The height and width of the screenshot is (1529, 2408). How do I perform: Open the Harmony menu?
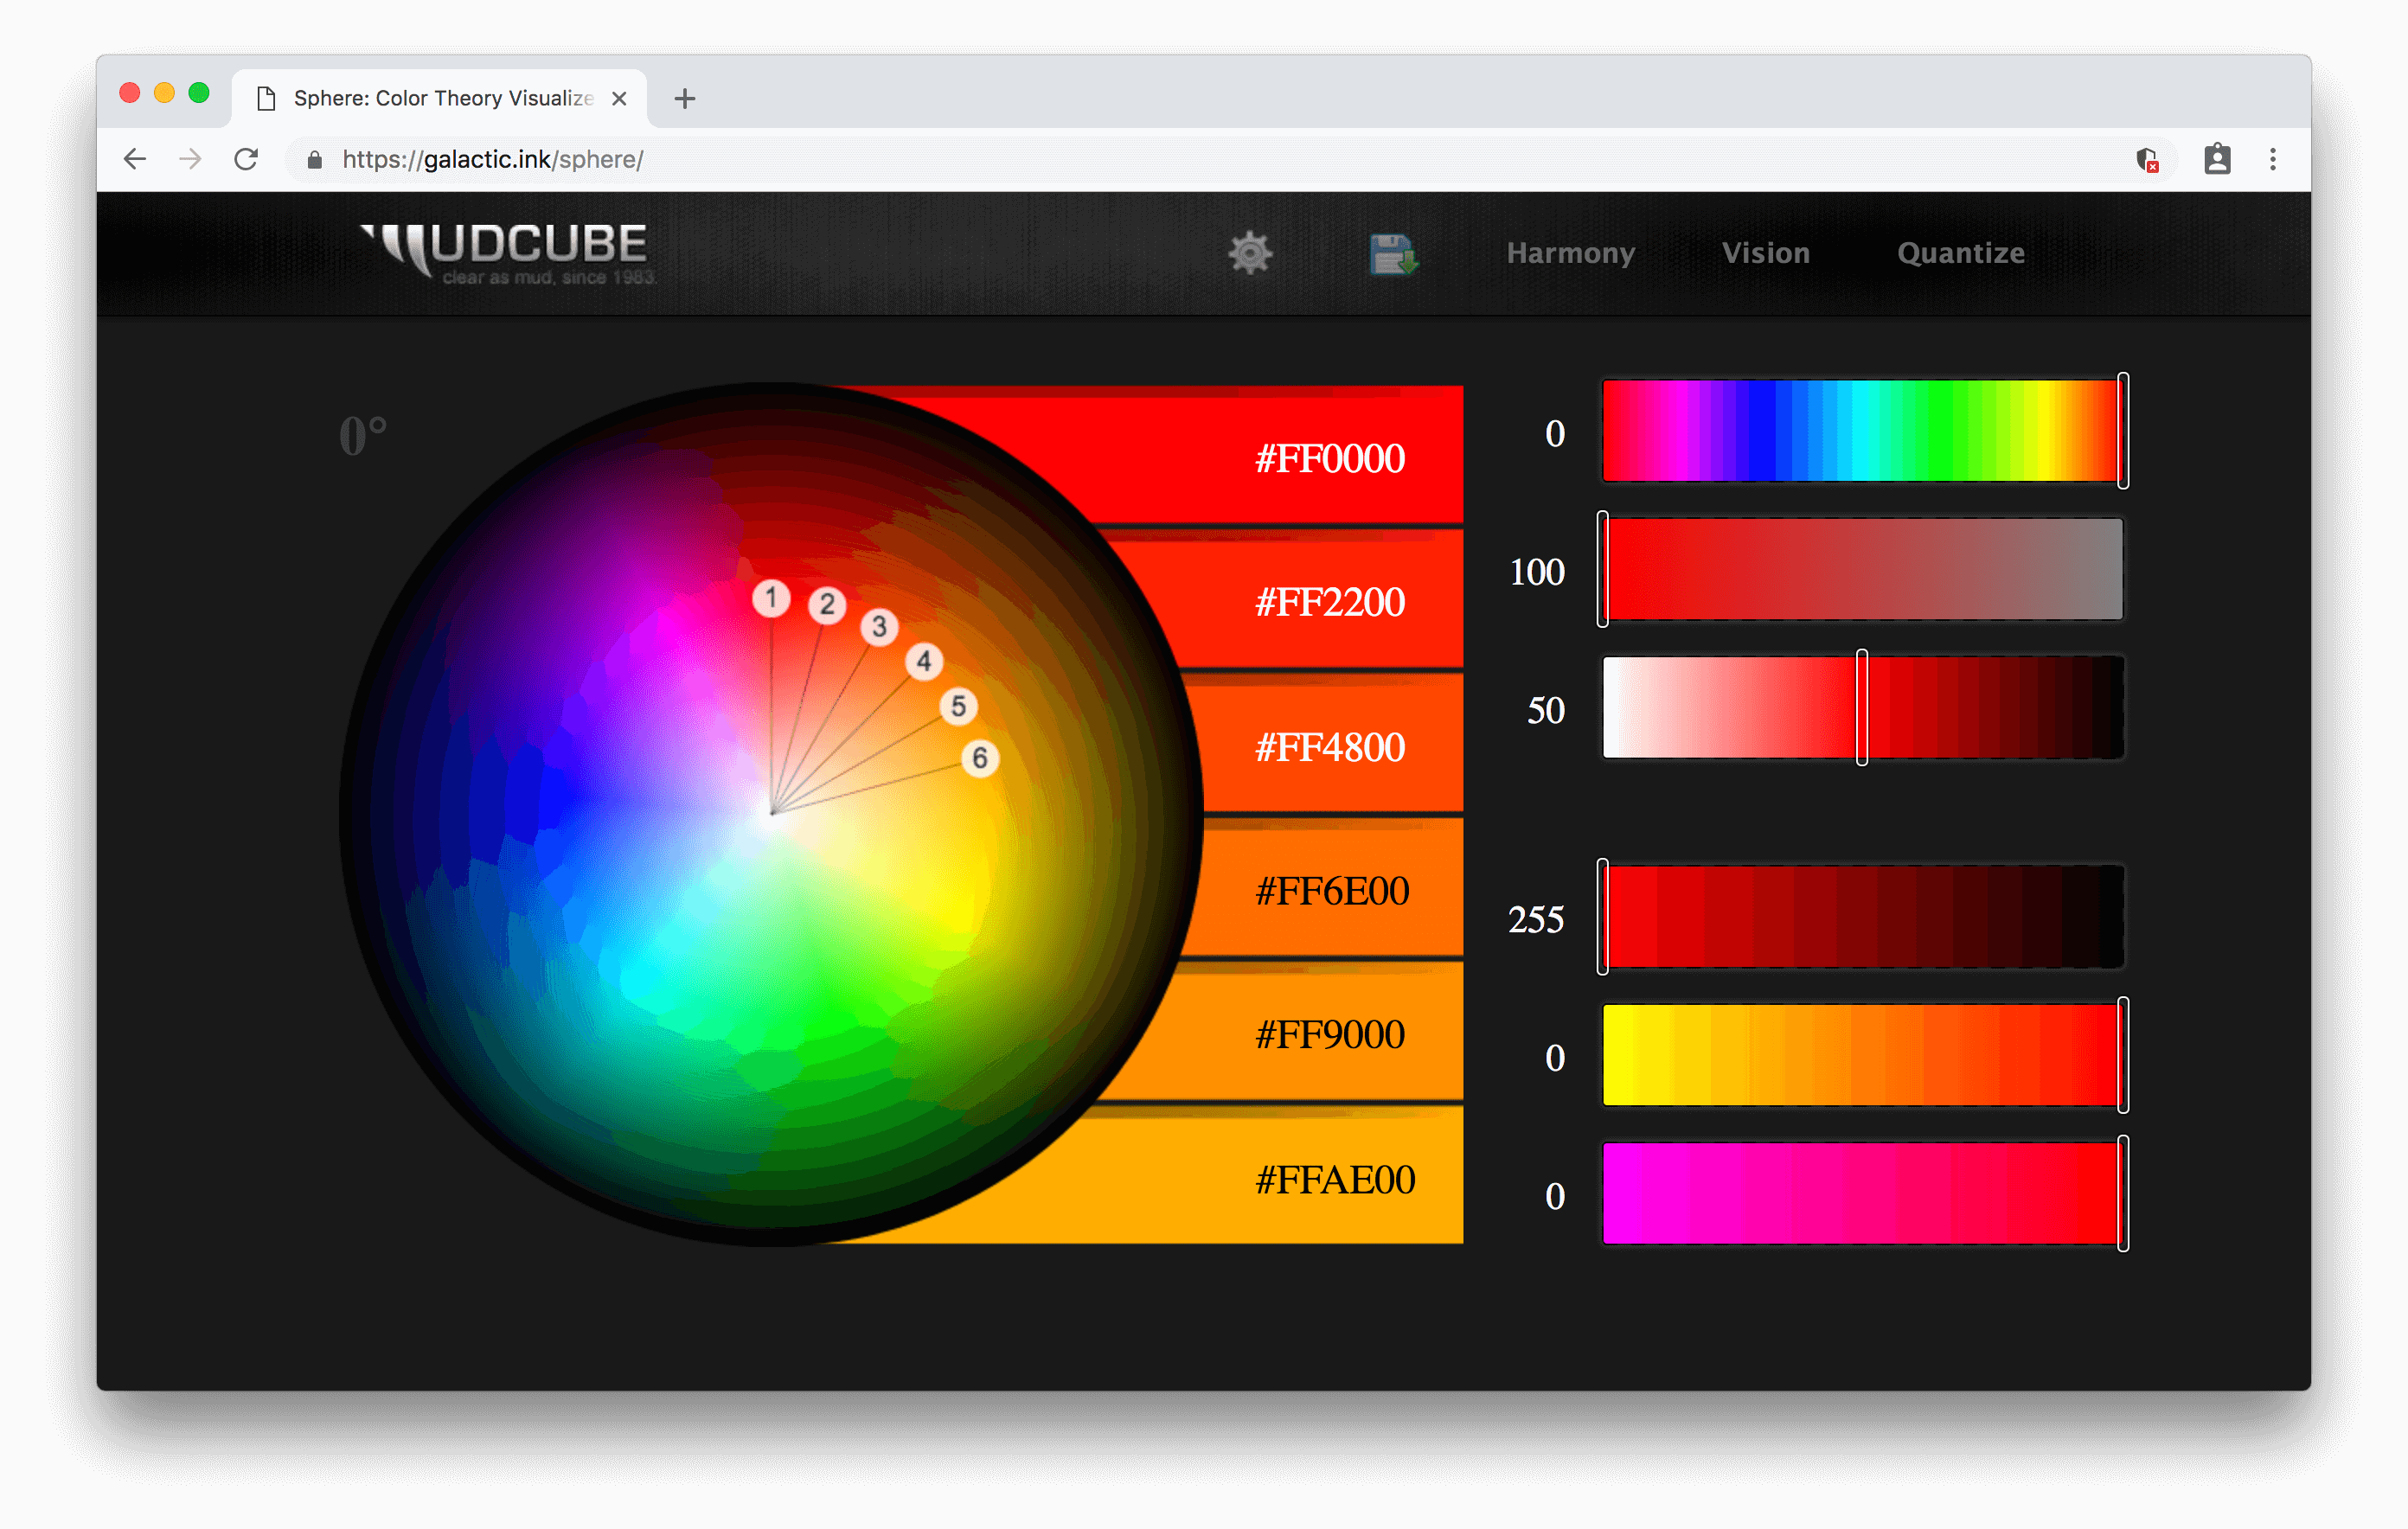(x=1570, y=253)
